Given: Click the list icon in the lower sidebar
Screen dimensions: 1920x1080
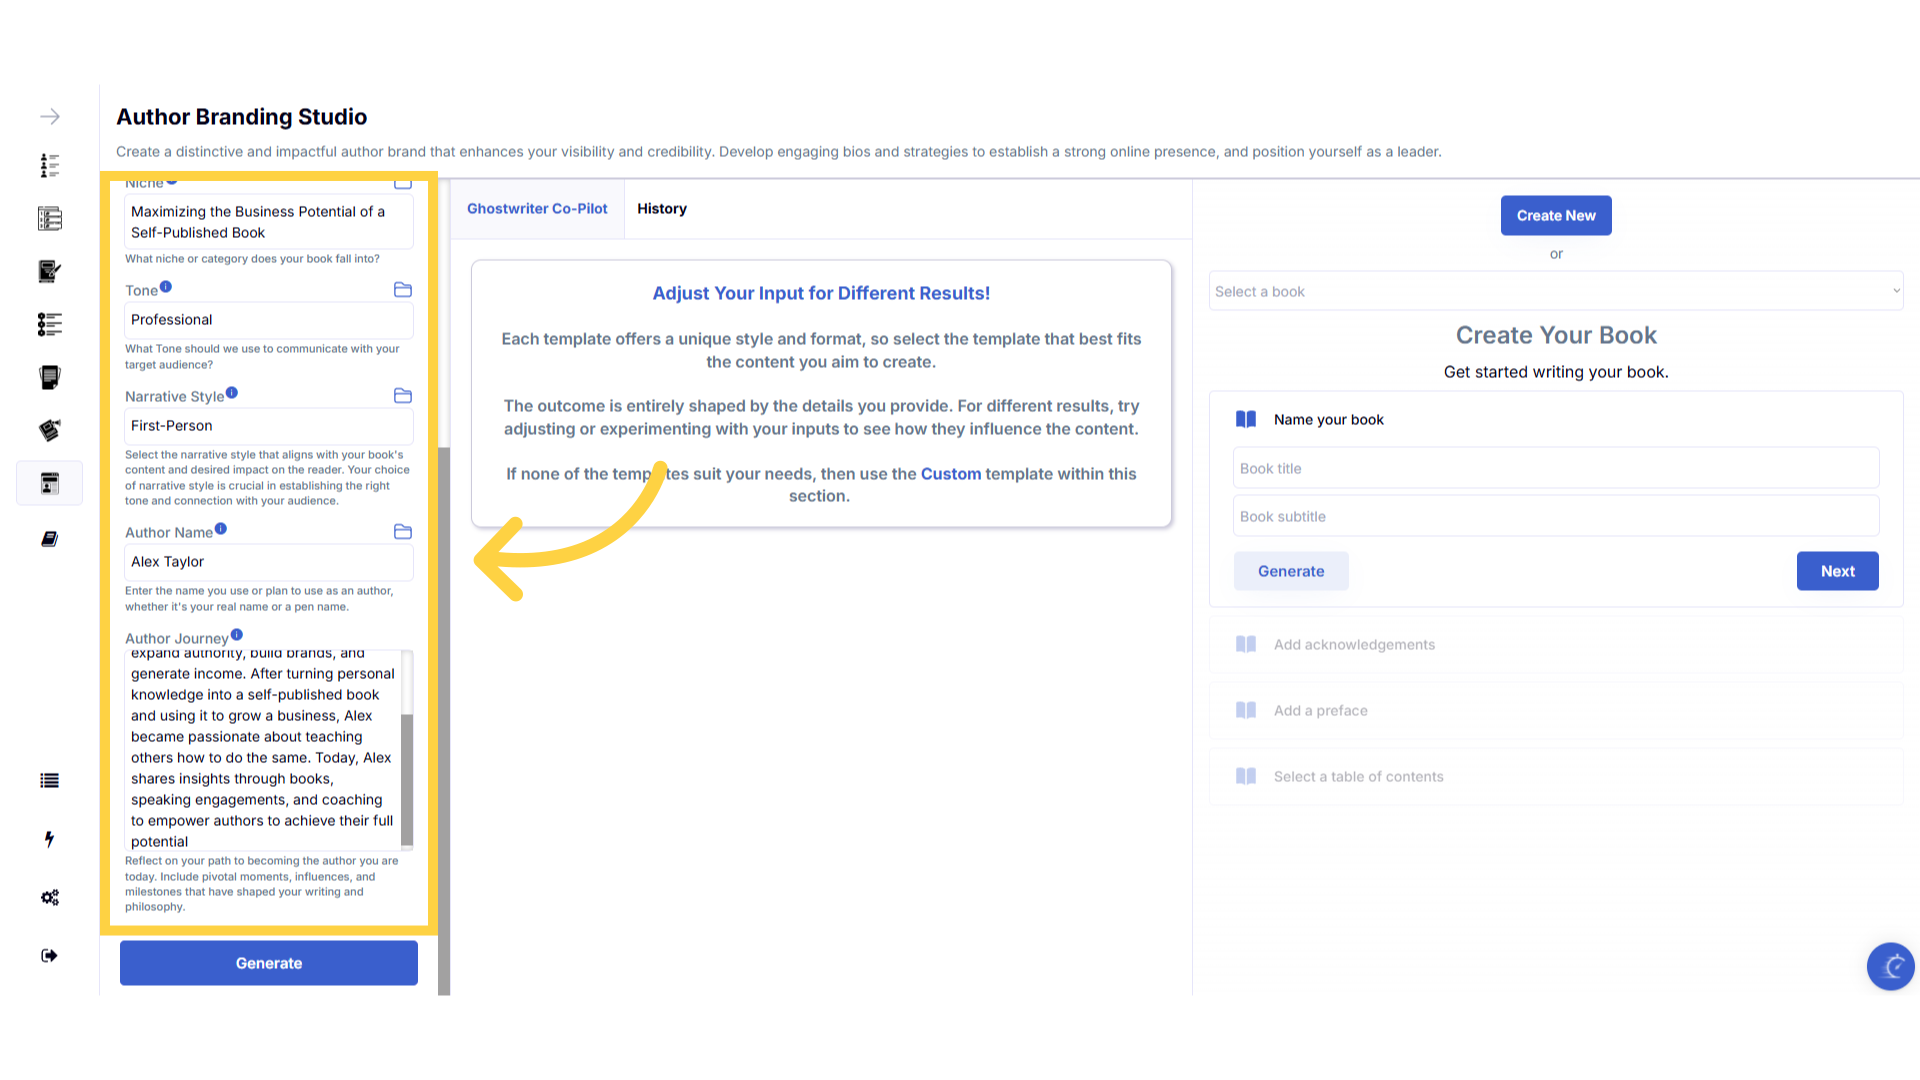Looking at the screenshot, I should (x=49, y=781).
